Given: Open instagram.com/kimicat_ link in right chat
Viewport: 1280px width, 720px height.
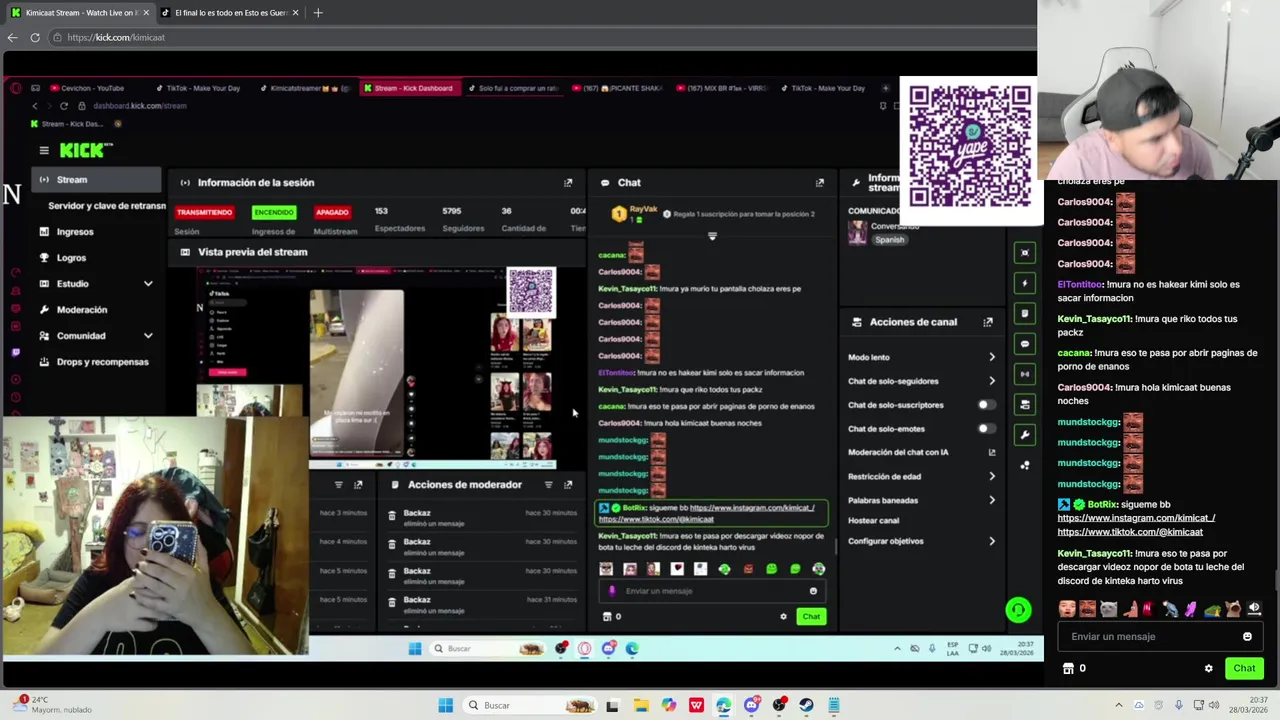Looking at the screenshot, I should [1136, 518].
